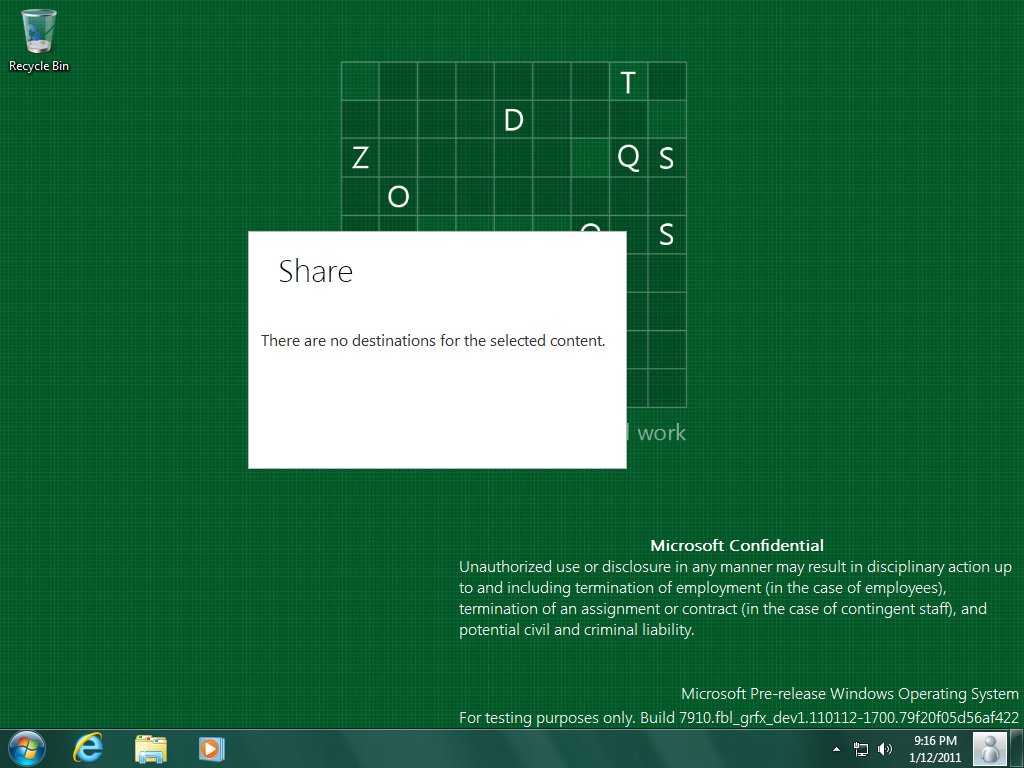
Task: Click the O tile below Z
Action: pyautogui.click(x=398, y=196)
